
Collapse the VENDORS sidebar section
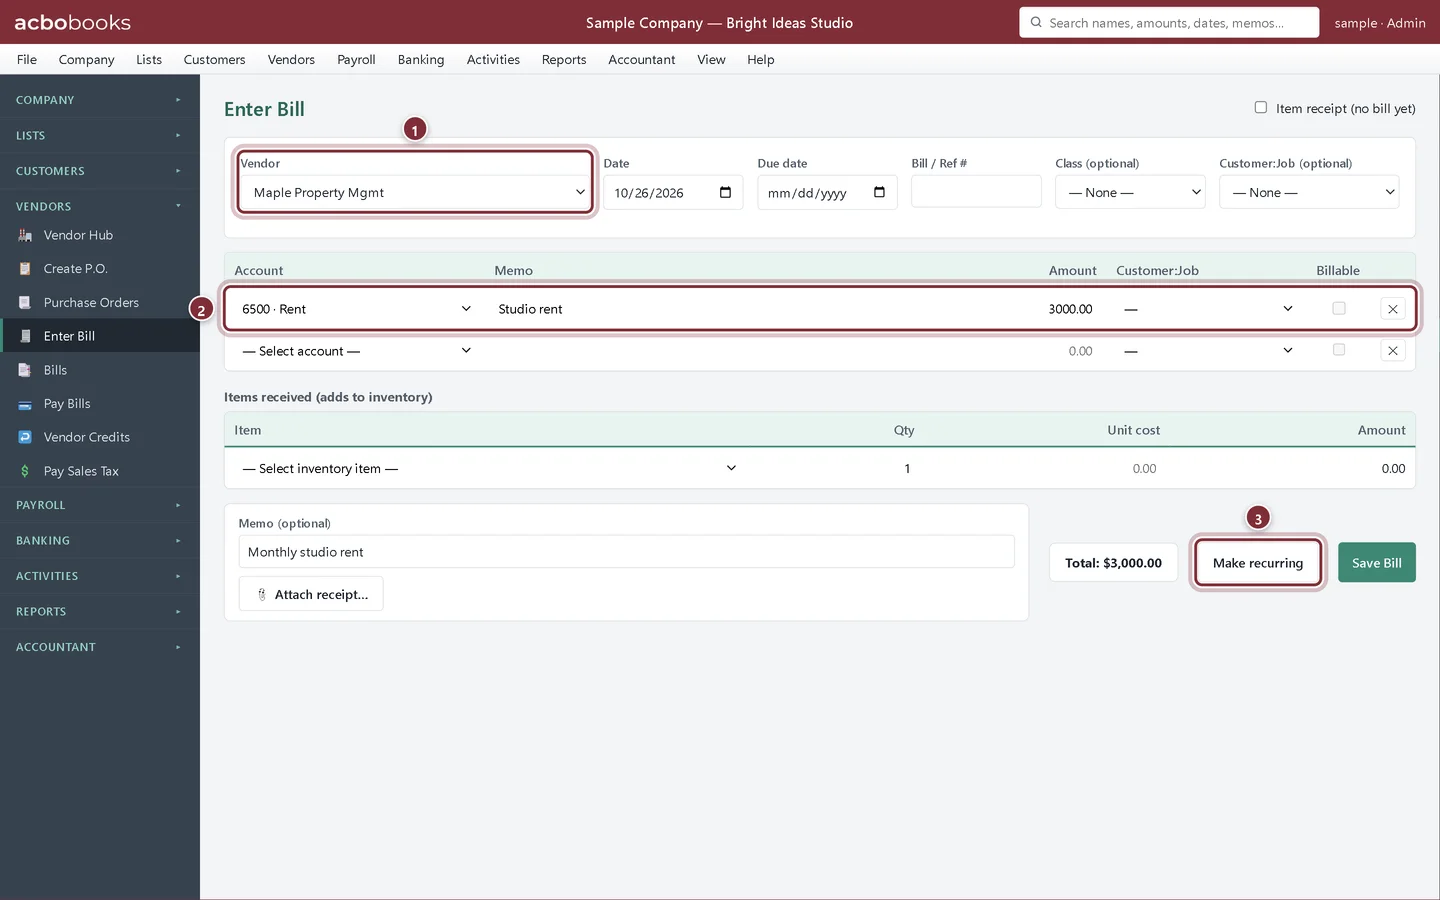point(100,206)
